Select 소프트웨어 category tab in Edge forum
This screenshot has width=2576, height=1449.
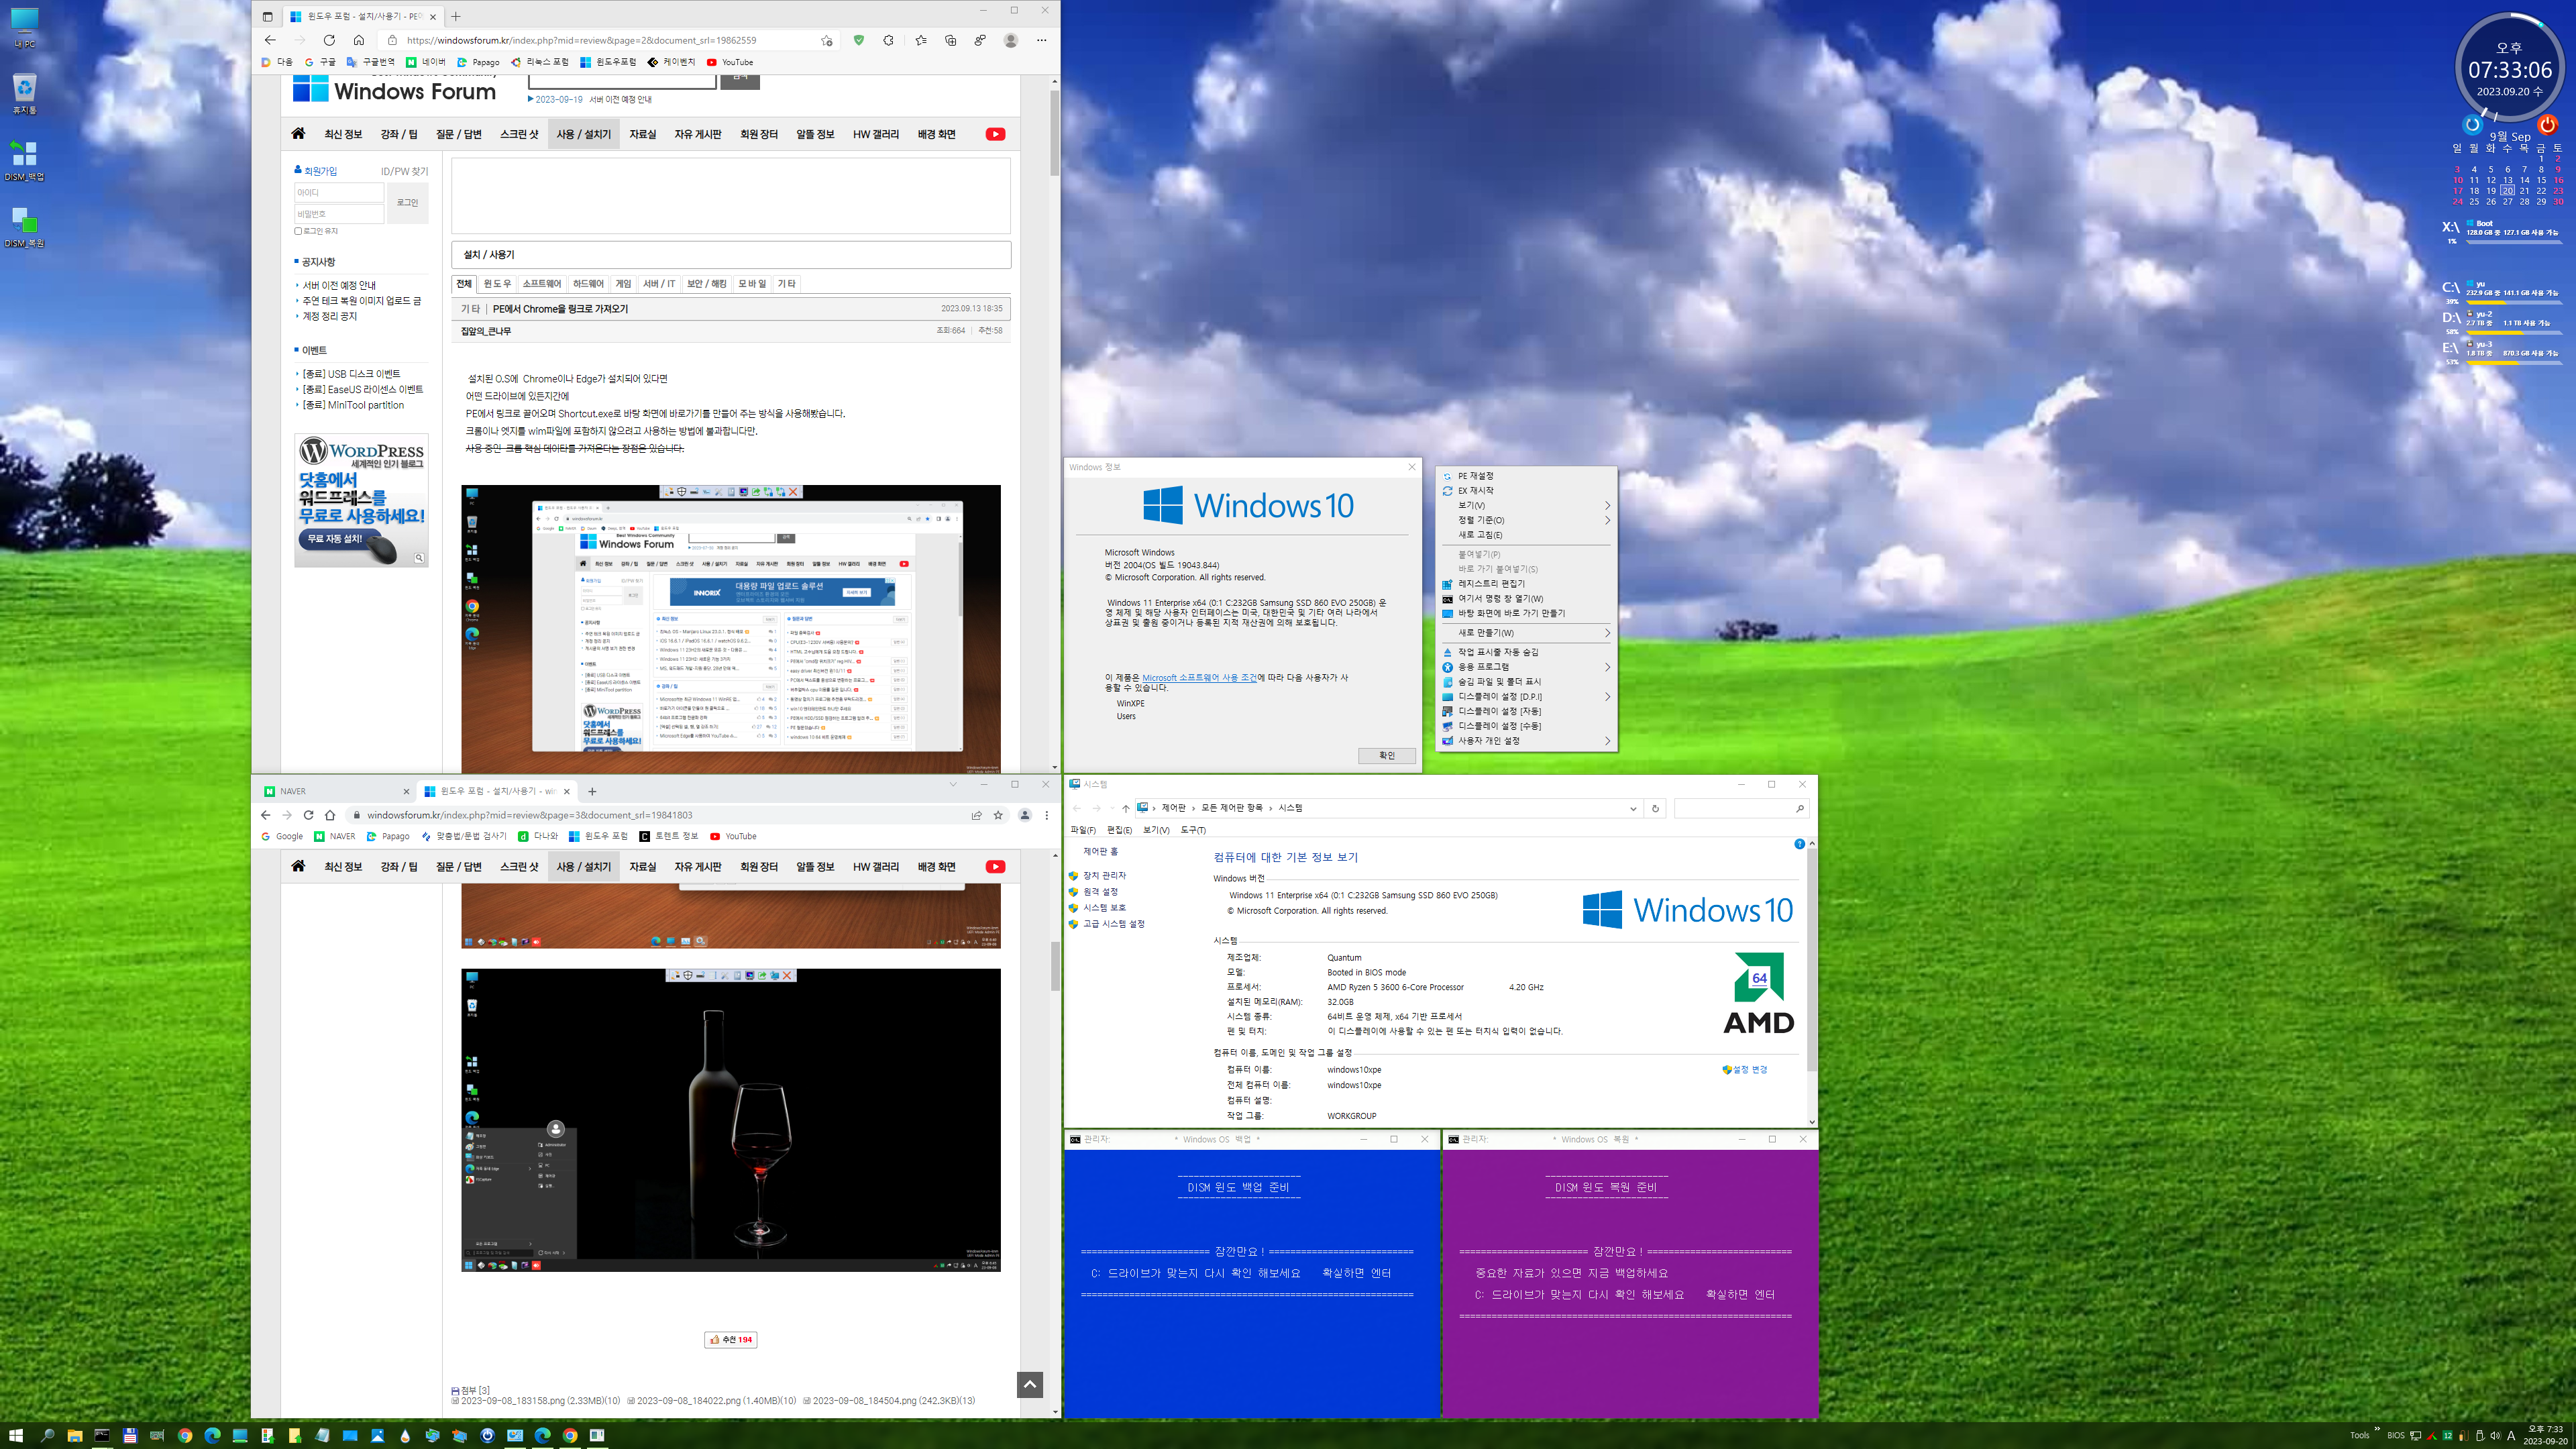541,284
